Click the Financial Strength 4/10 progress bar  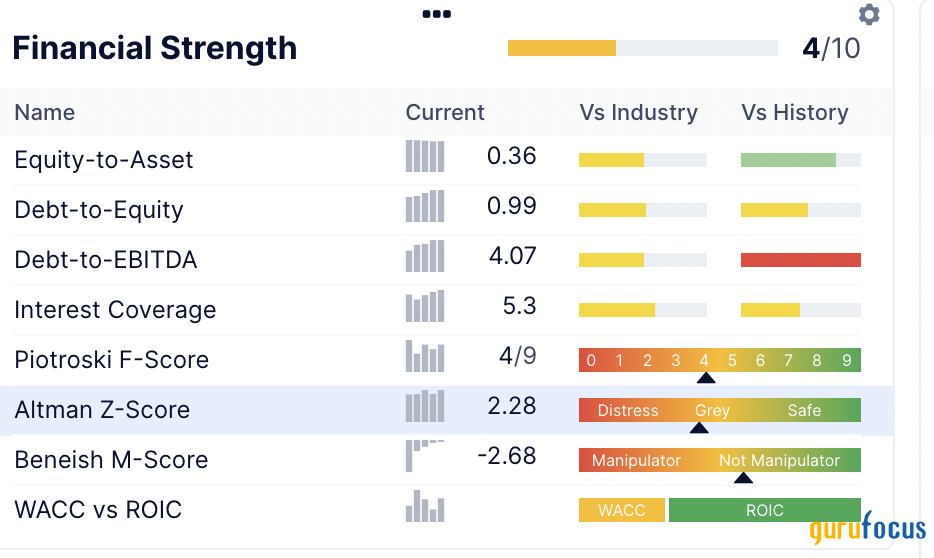[x=642, y=48]
